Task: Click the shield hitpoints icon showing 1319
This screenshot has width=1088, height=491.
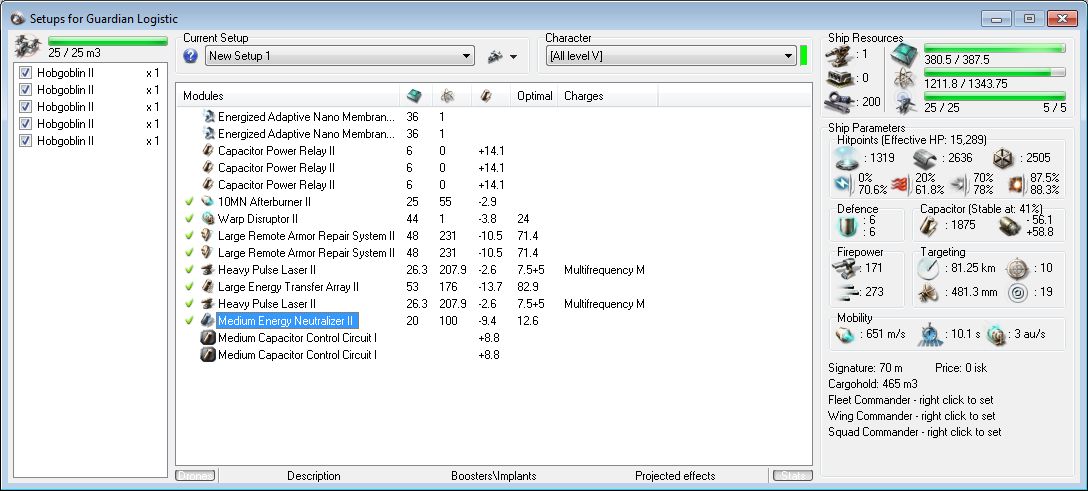Action: click(848, 158)
